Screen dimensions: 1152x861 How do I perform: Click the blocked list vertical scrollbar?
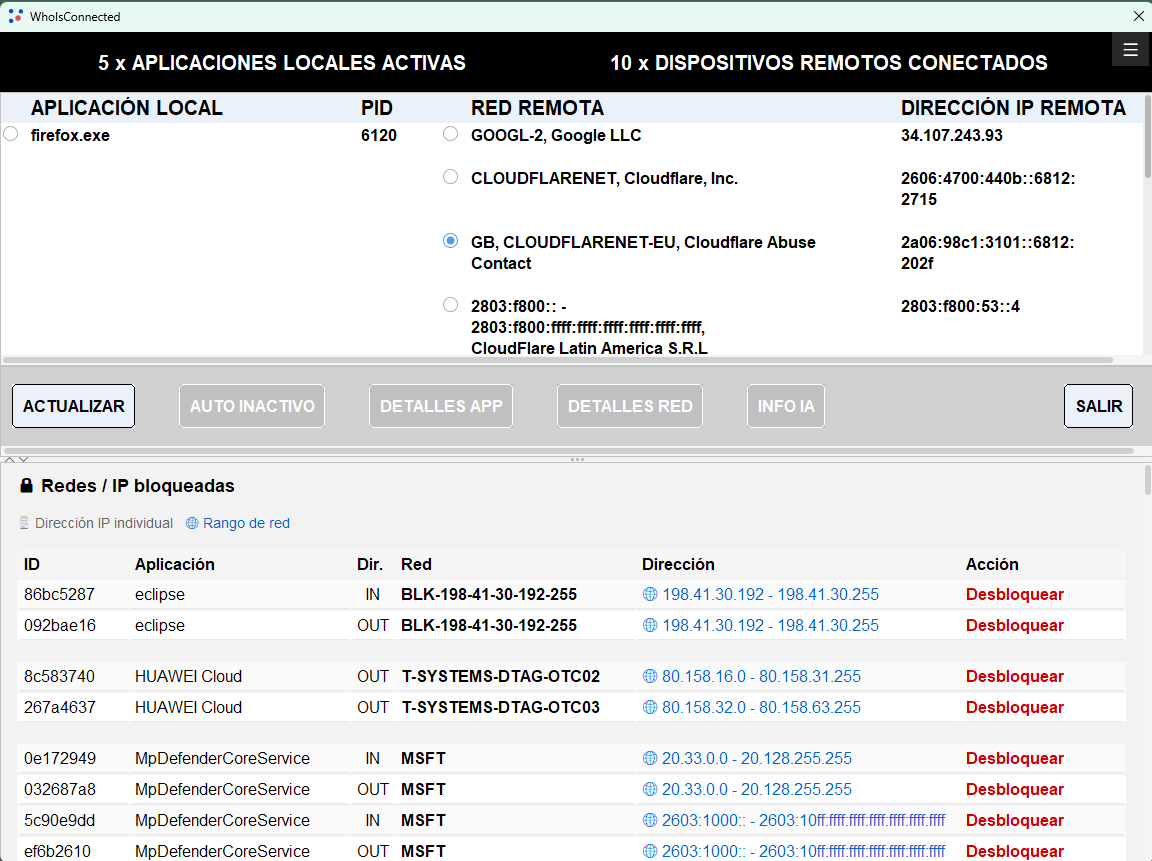1148,480
